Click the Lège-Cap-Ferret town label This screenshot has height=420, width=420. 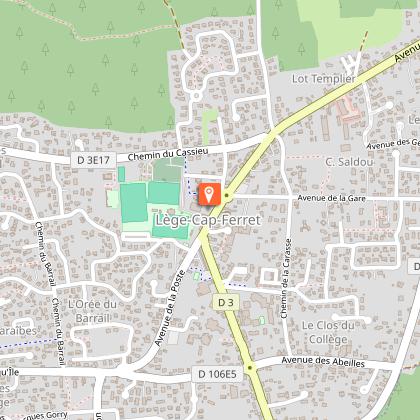(x=208, y=220)
